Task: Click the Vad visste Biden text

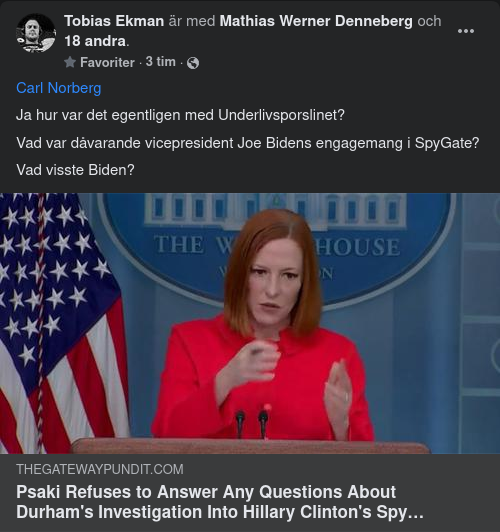Action: (75, 170)
